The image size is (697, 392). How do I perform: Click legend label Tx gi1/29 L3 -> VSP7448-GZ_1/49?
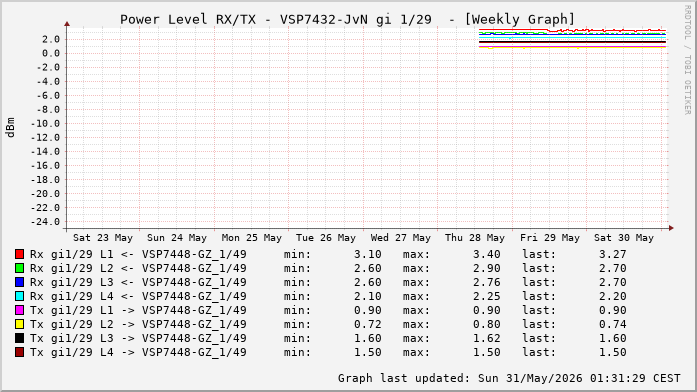pos(138,338)
